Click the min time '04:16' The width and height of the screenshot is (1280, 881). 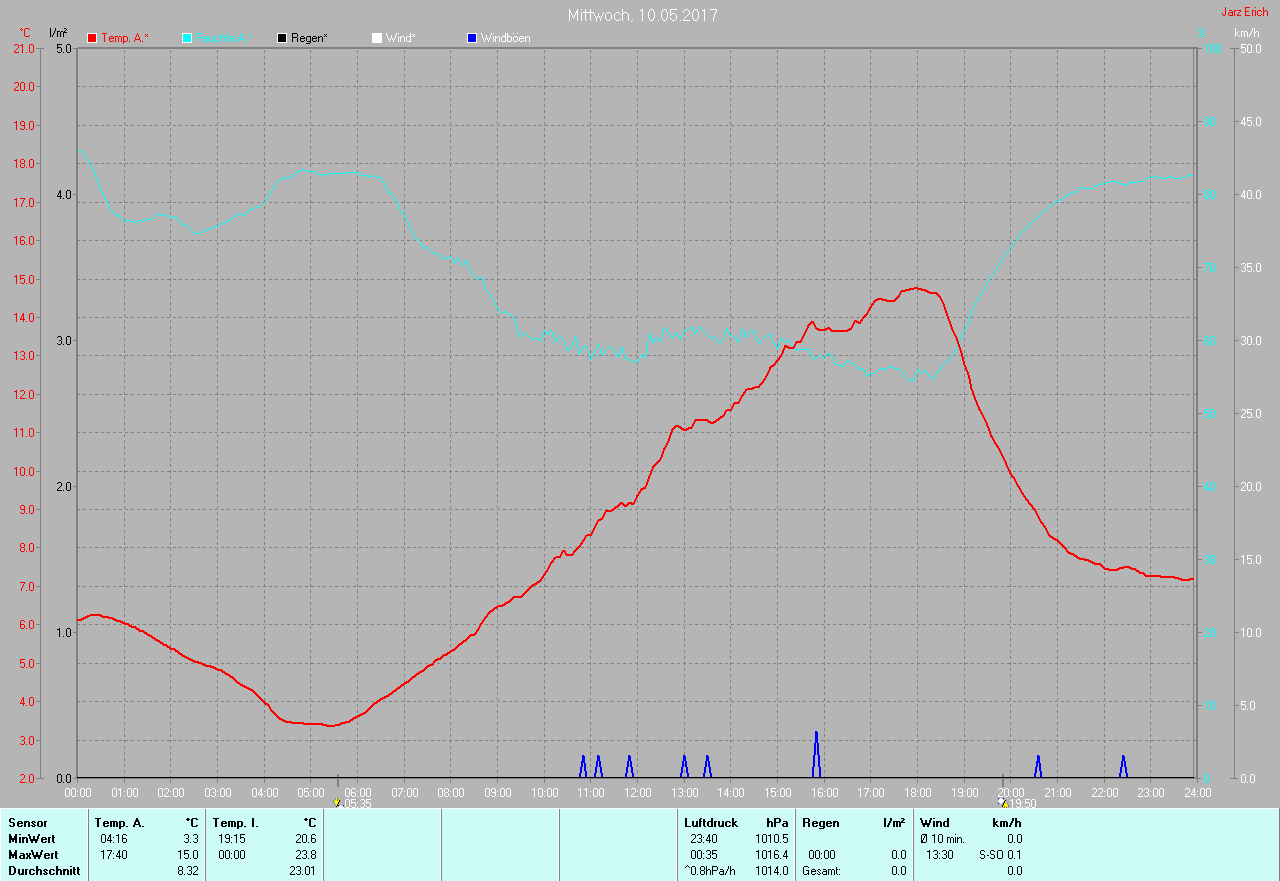(x=114, y=839)
